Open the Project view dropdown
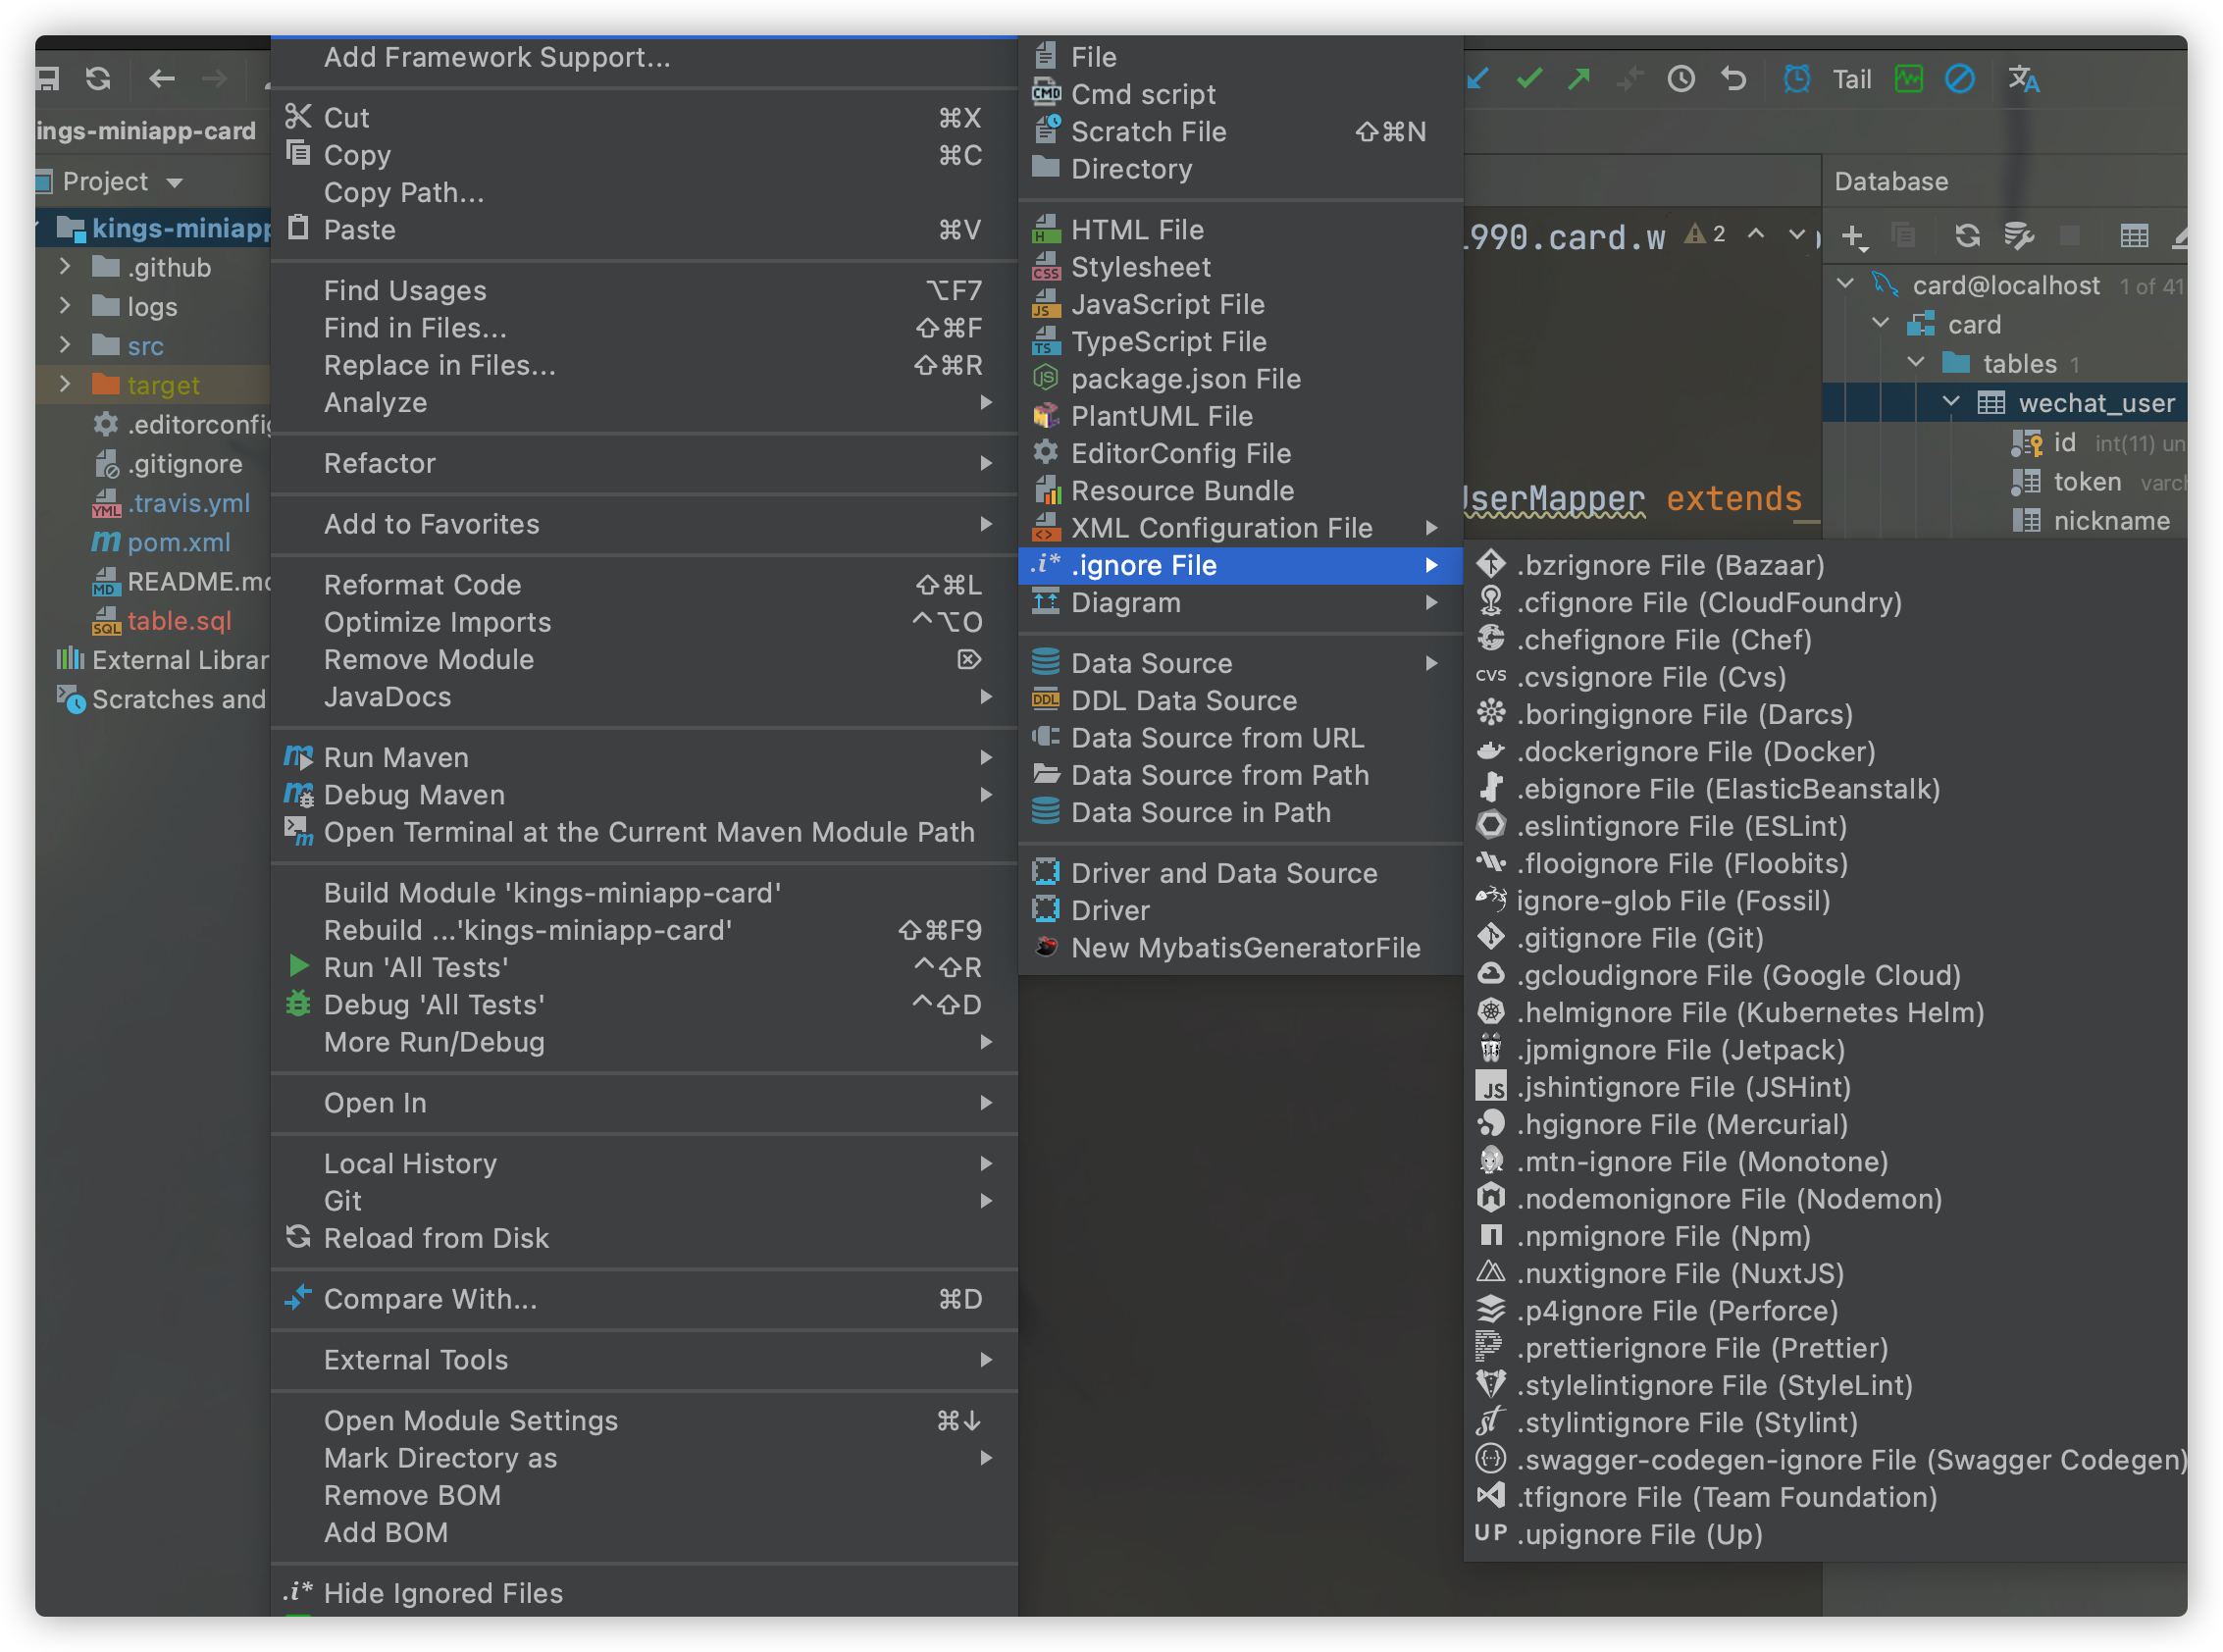 coord(175,182)
